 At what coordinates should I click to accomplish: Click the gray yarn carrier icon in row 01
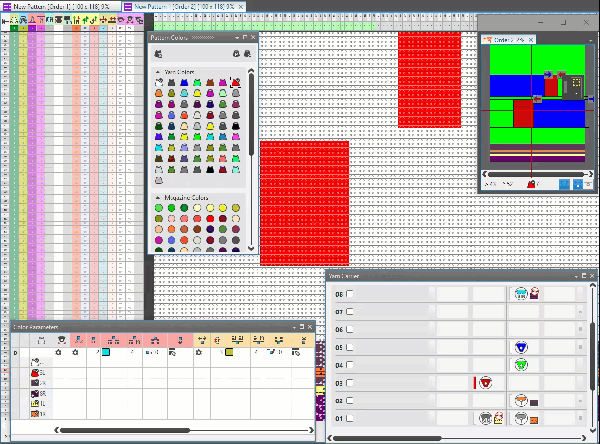click(x=486, y=418)
